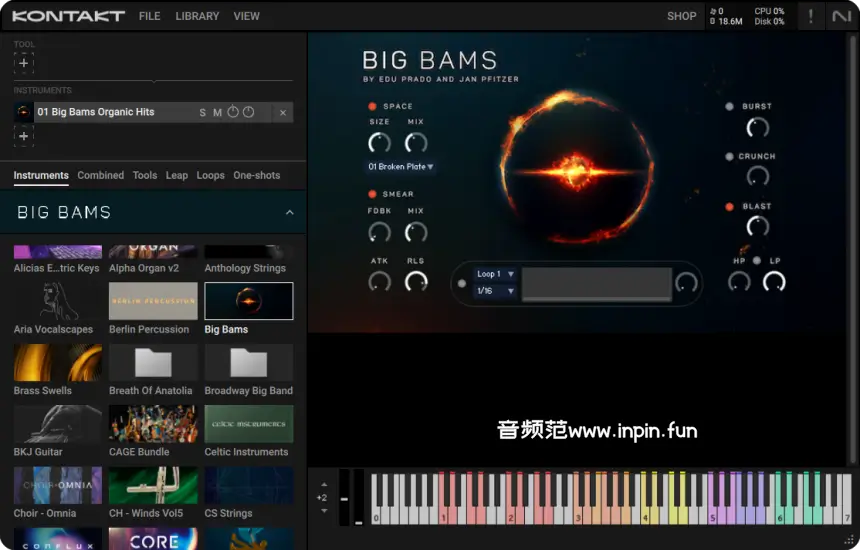Image resolution: width=860 pixels, height=550 pixels.
Task: Open the 01 Broken Plate preset dropdown
Action: tap(401, 167)
